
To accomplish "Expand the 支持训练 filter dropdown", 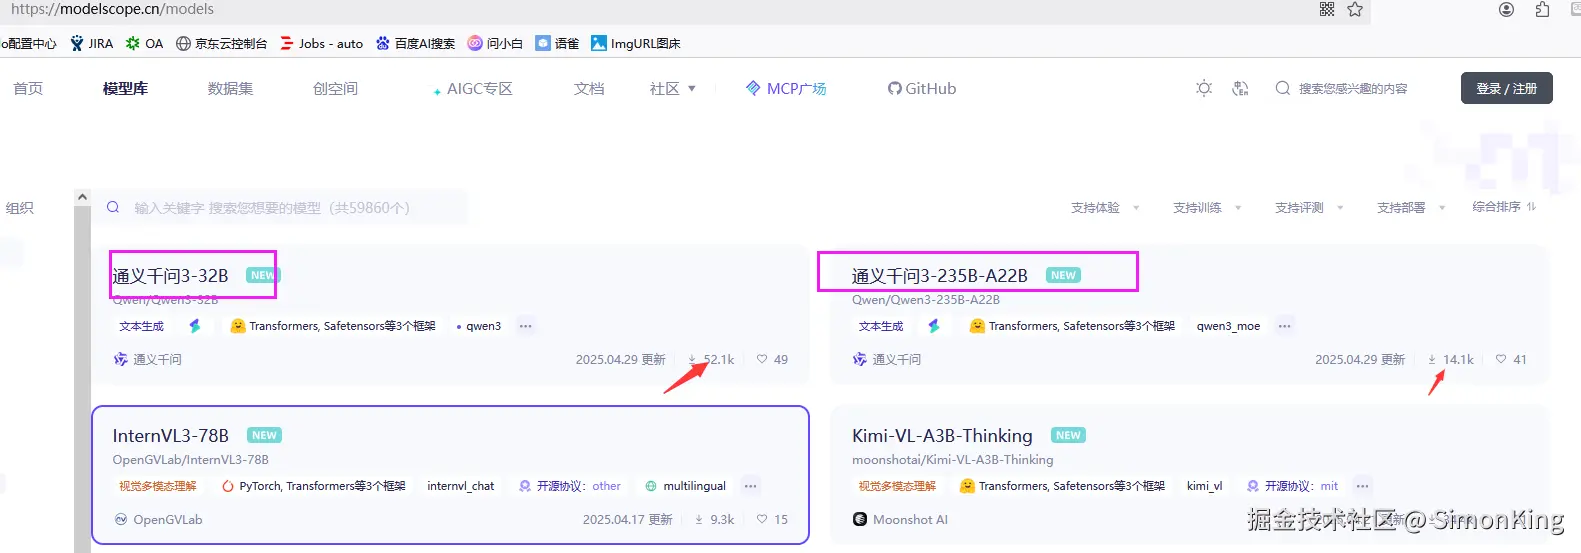I will tap(1207, 207).
